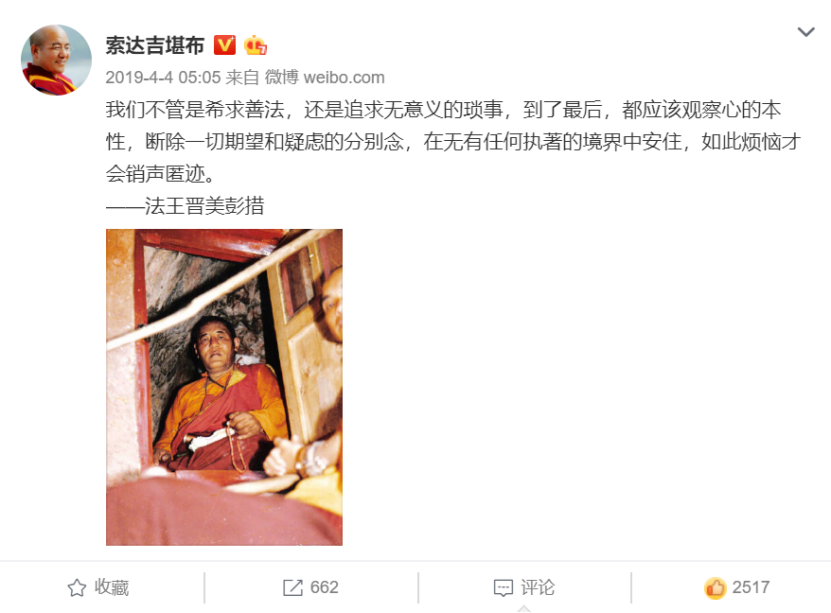The width and height of the screenshot is (831, 613).
Task: Click the star favorite icon
Action: [x=77, y=588]
